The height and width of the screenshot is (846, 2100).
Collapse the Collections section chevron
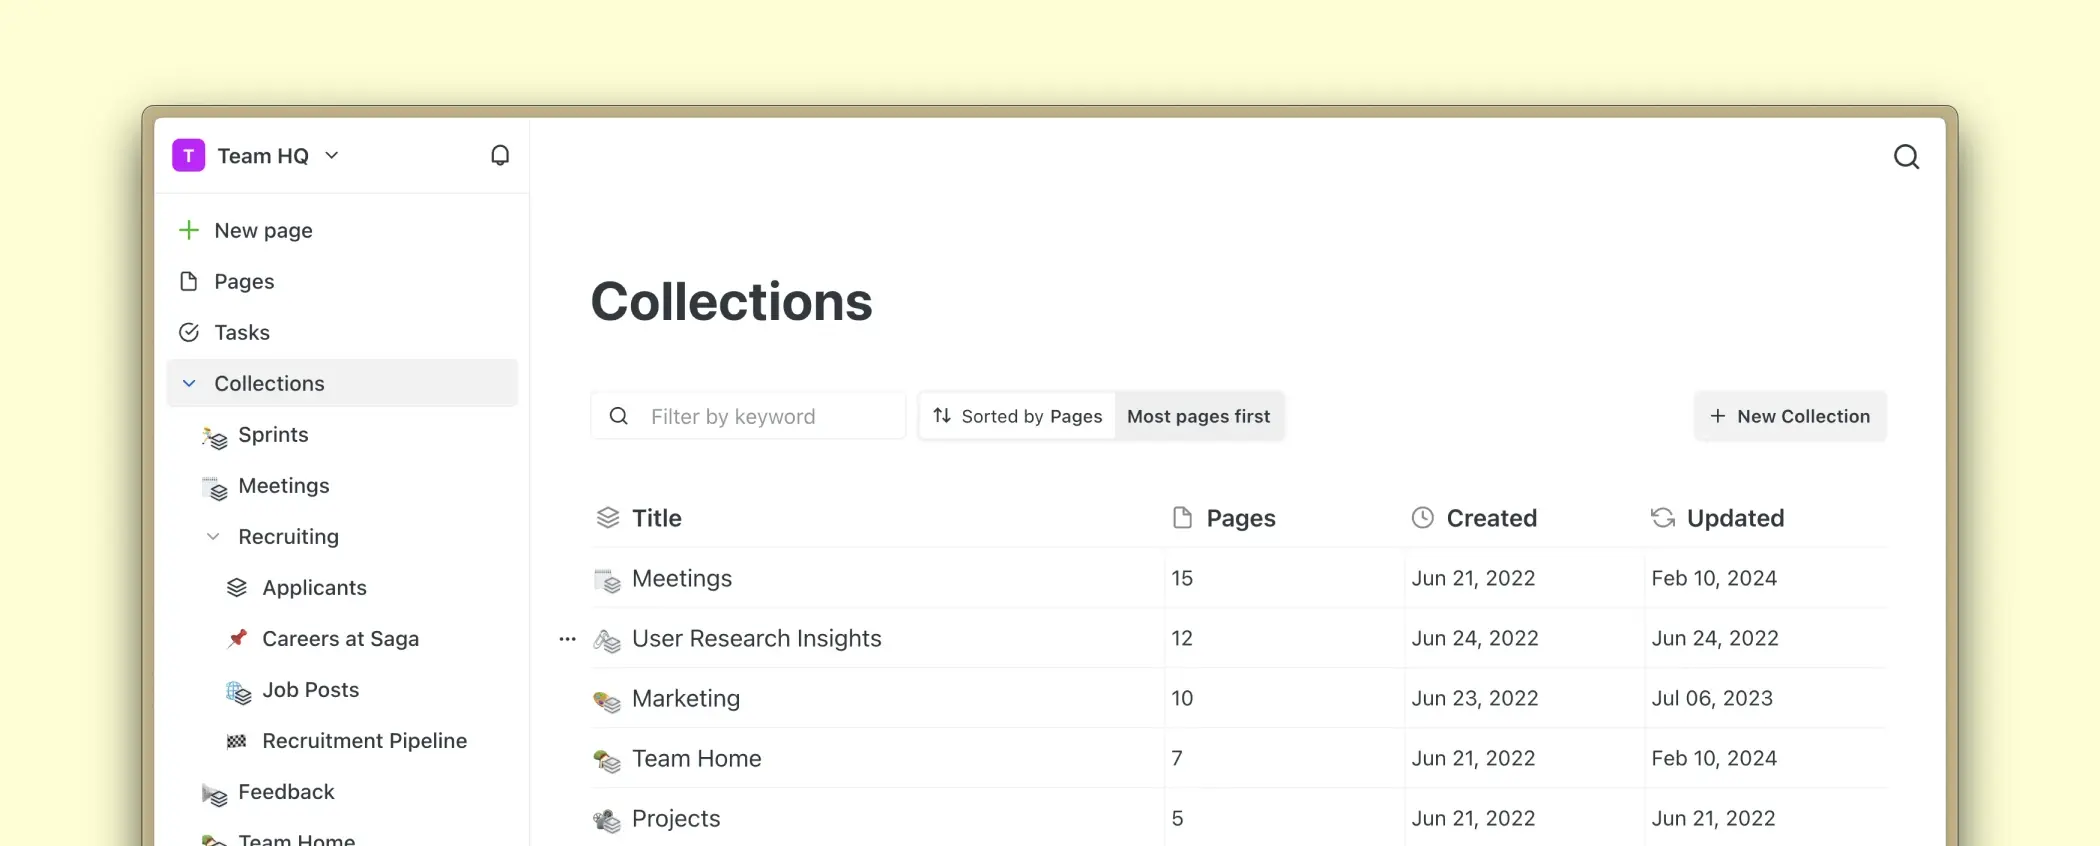coord(189,384)
